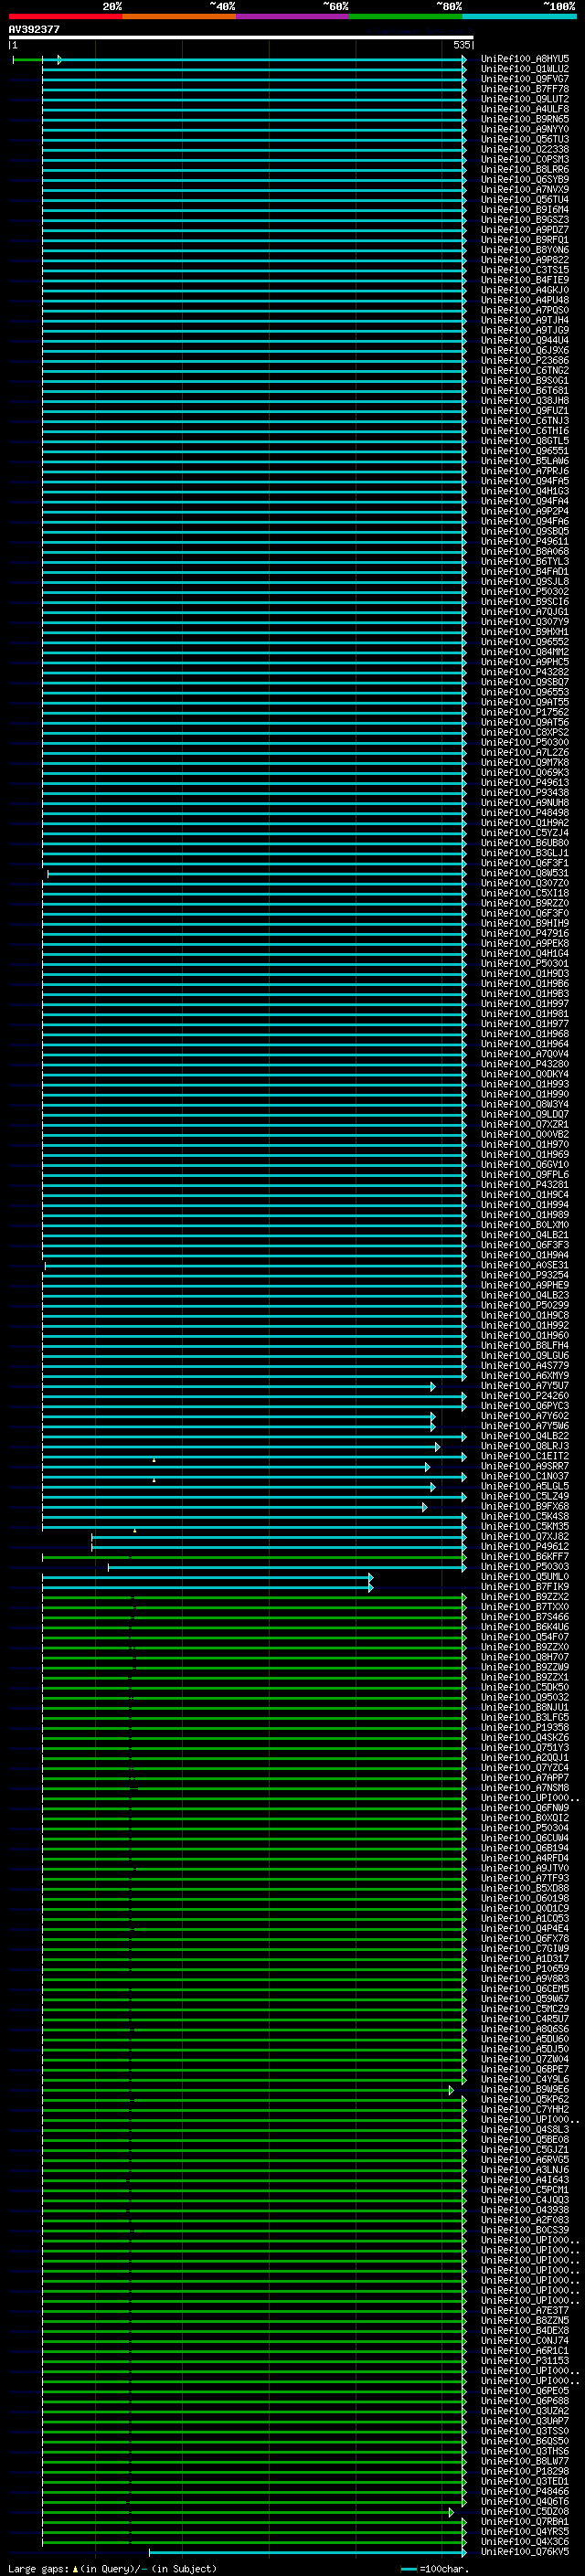The height and width of the screenshot is (2576, 585).
Task: Select hit UniRef100_P49612
Action: 525,1546
